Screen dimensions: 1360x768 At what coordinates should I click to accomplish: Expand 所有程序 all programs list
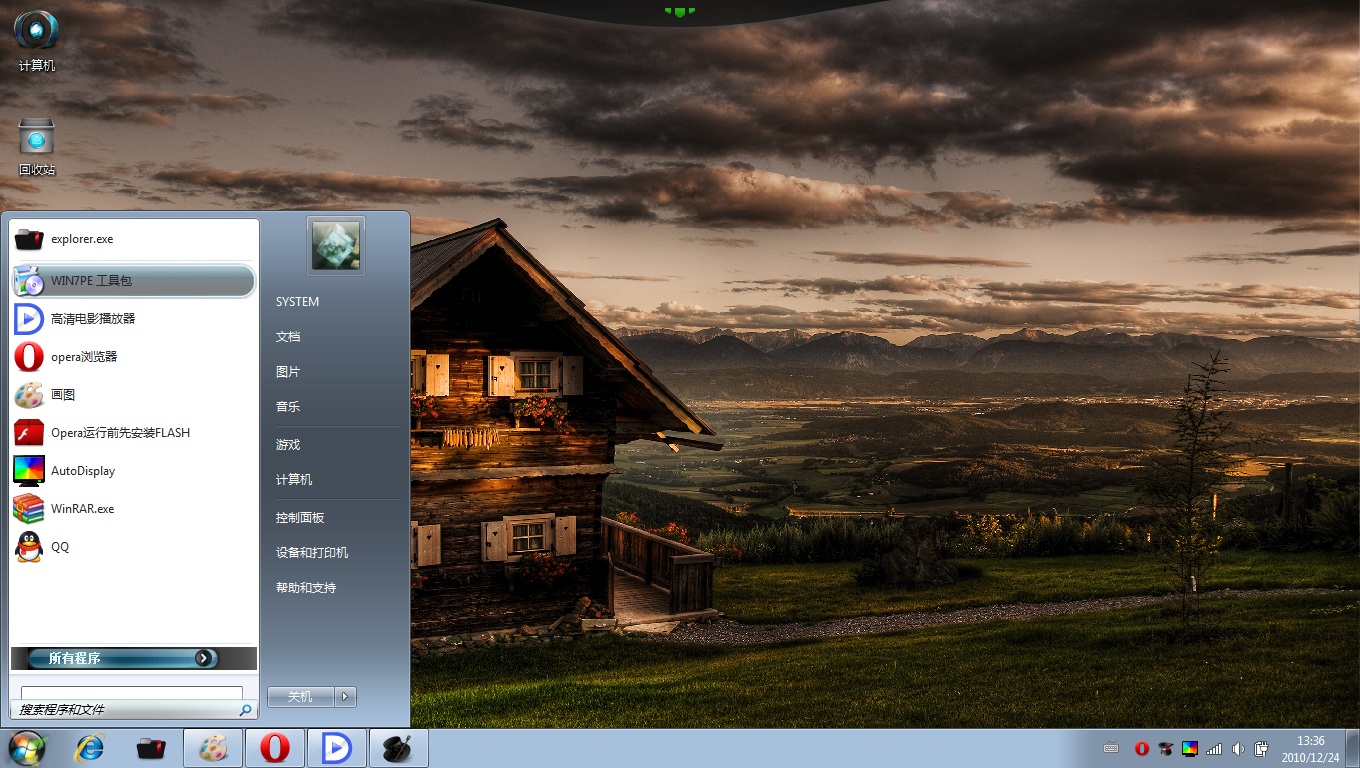(133, 658)
